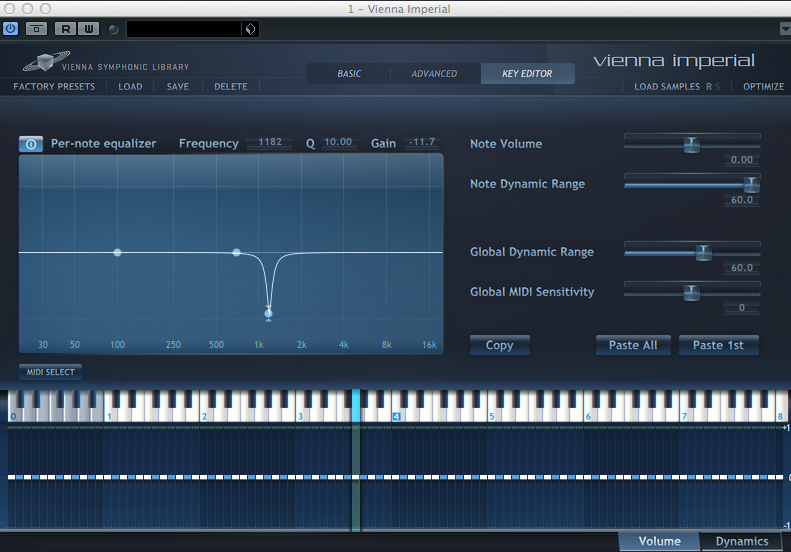Screen dimensions: 791x552
Task: Click the selected note's volume column
Action: pos(356,477)
